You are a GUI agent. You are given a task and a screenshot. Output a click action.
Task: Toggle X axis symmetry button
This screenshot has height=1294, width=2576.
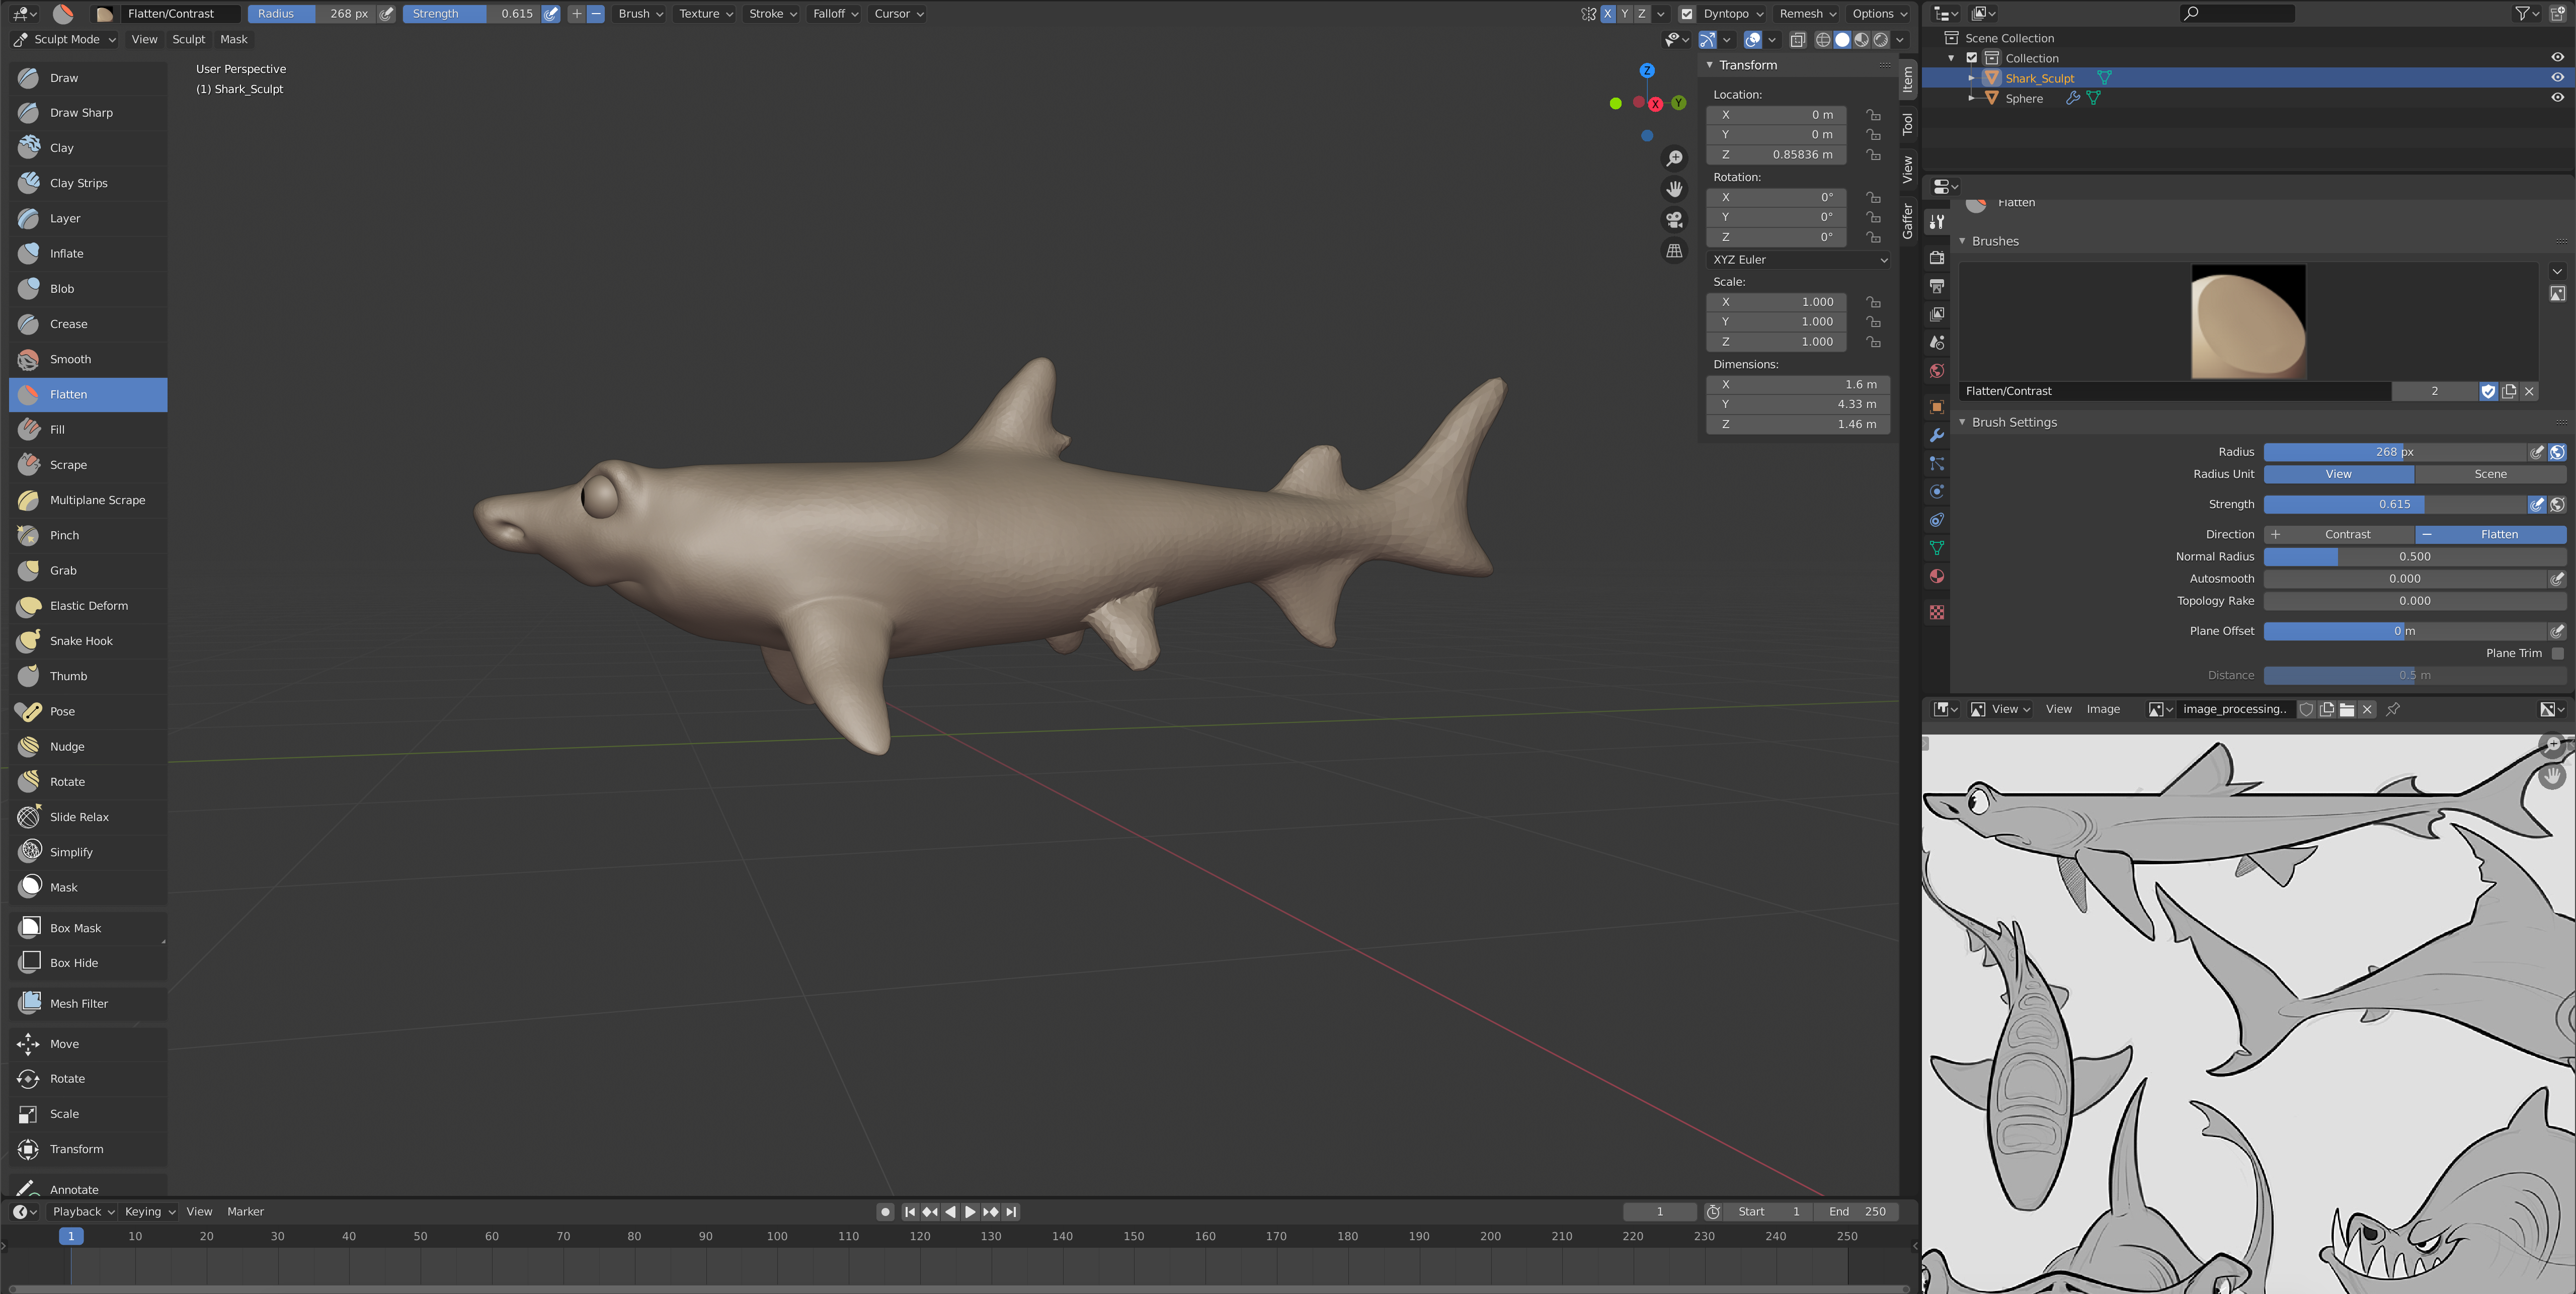1608,14
